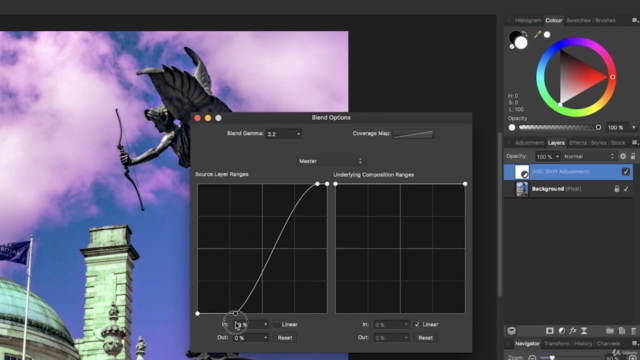Toggle visibility of the Background layer

tap(626, 189)
